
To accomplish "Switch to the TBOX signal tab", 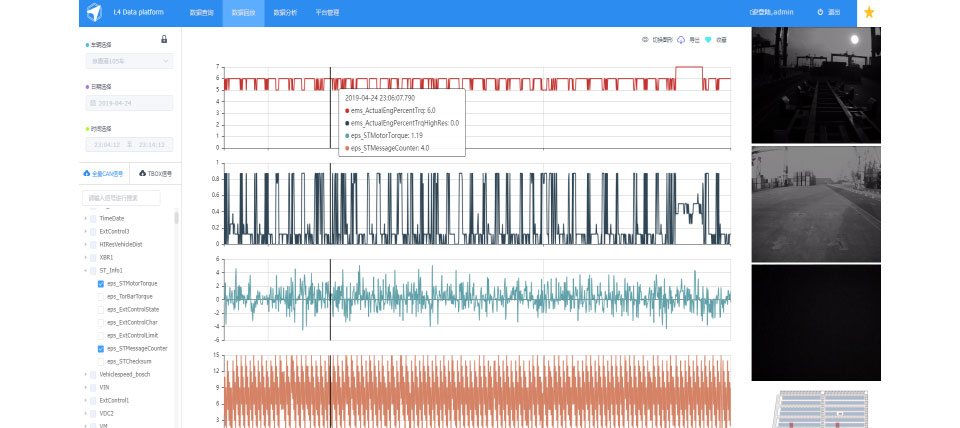I will 156,173.
